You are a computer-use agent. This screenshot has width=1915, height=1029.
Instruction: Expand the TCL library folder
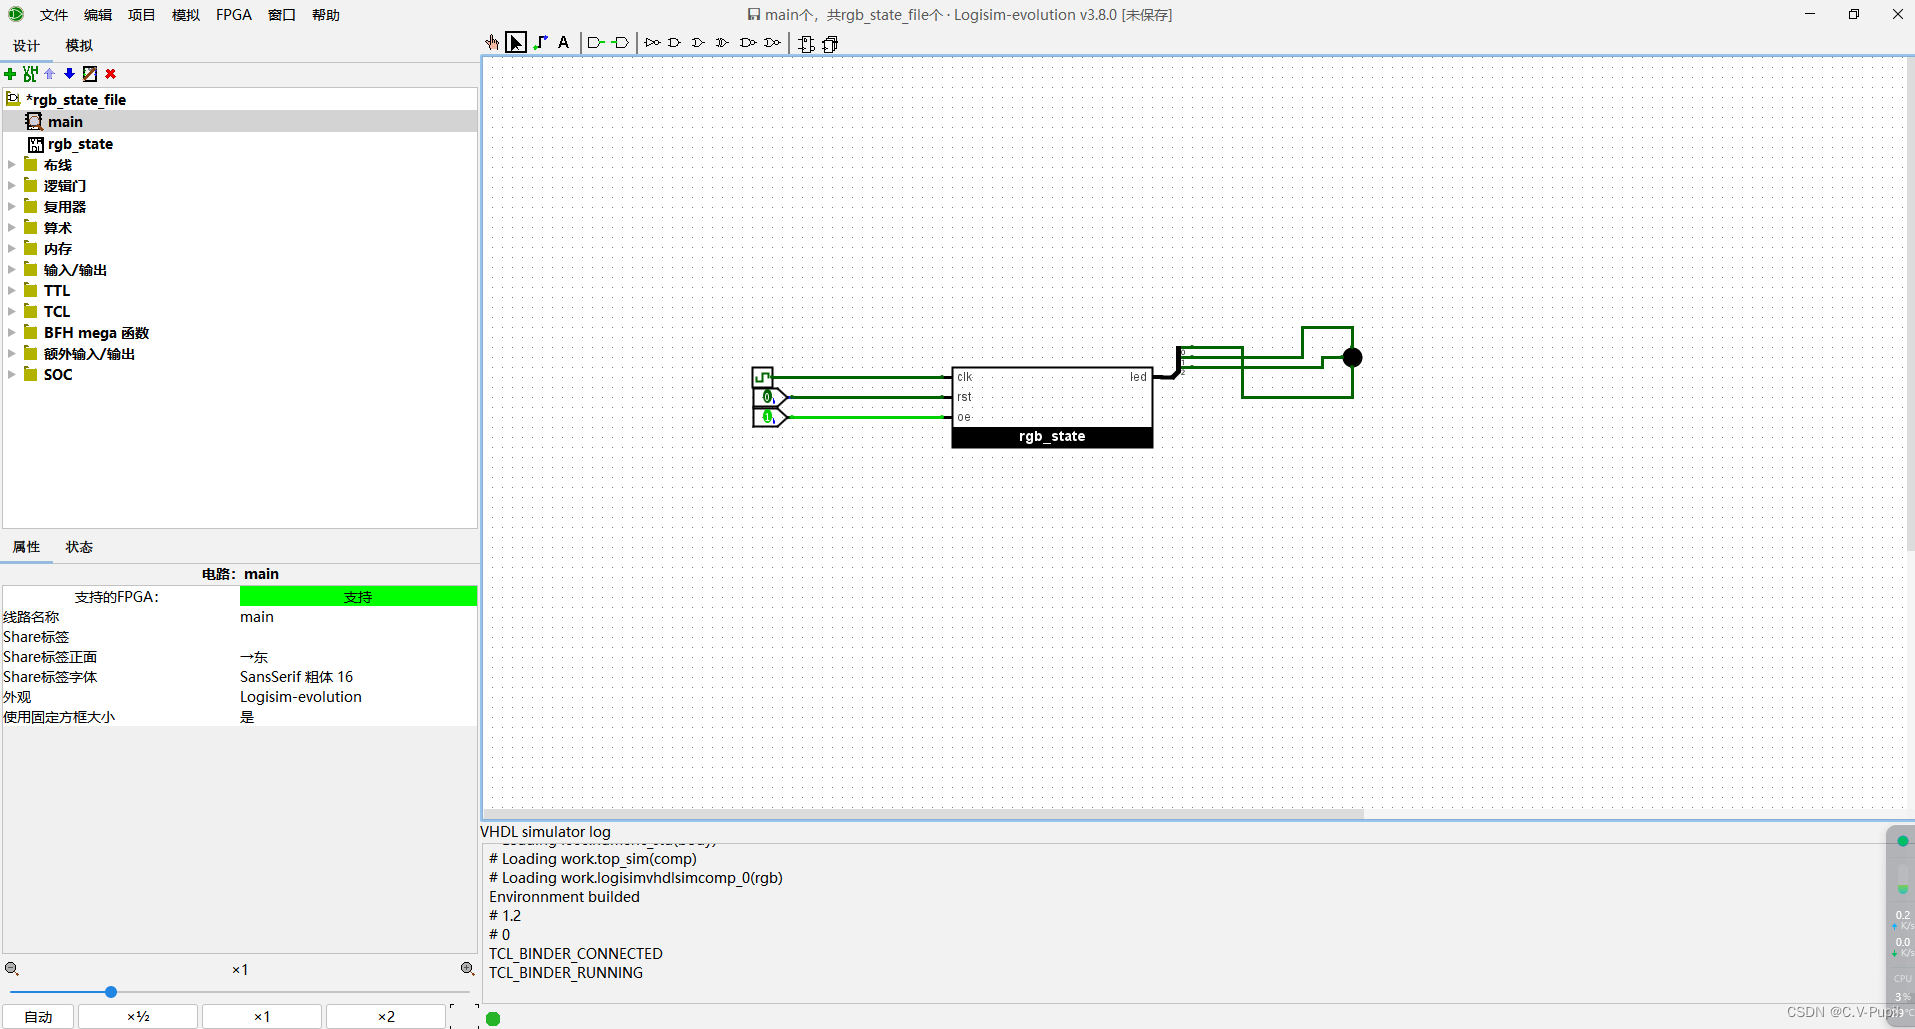12,312
